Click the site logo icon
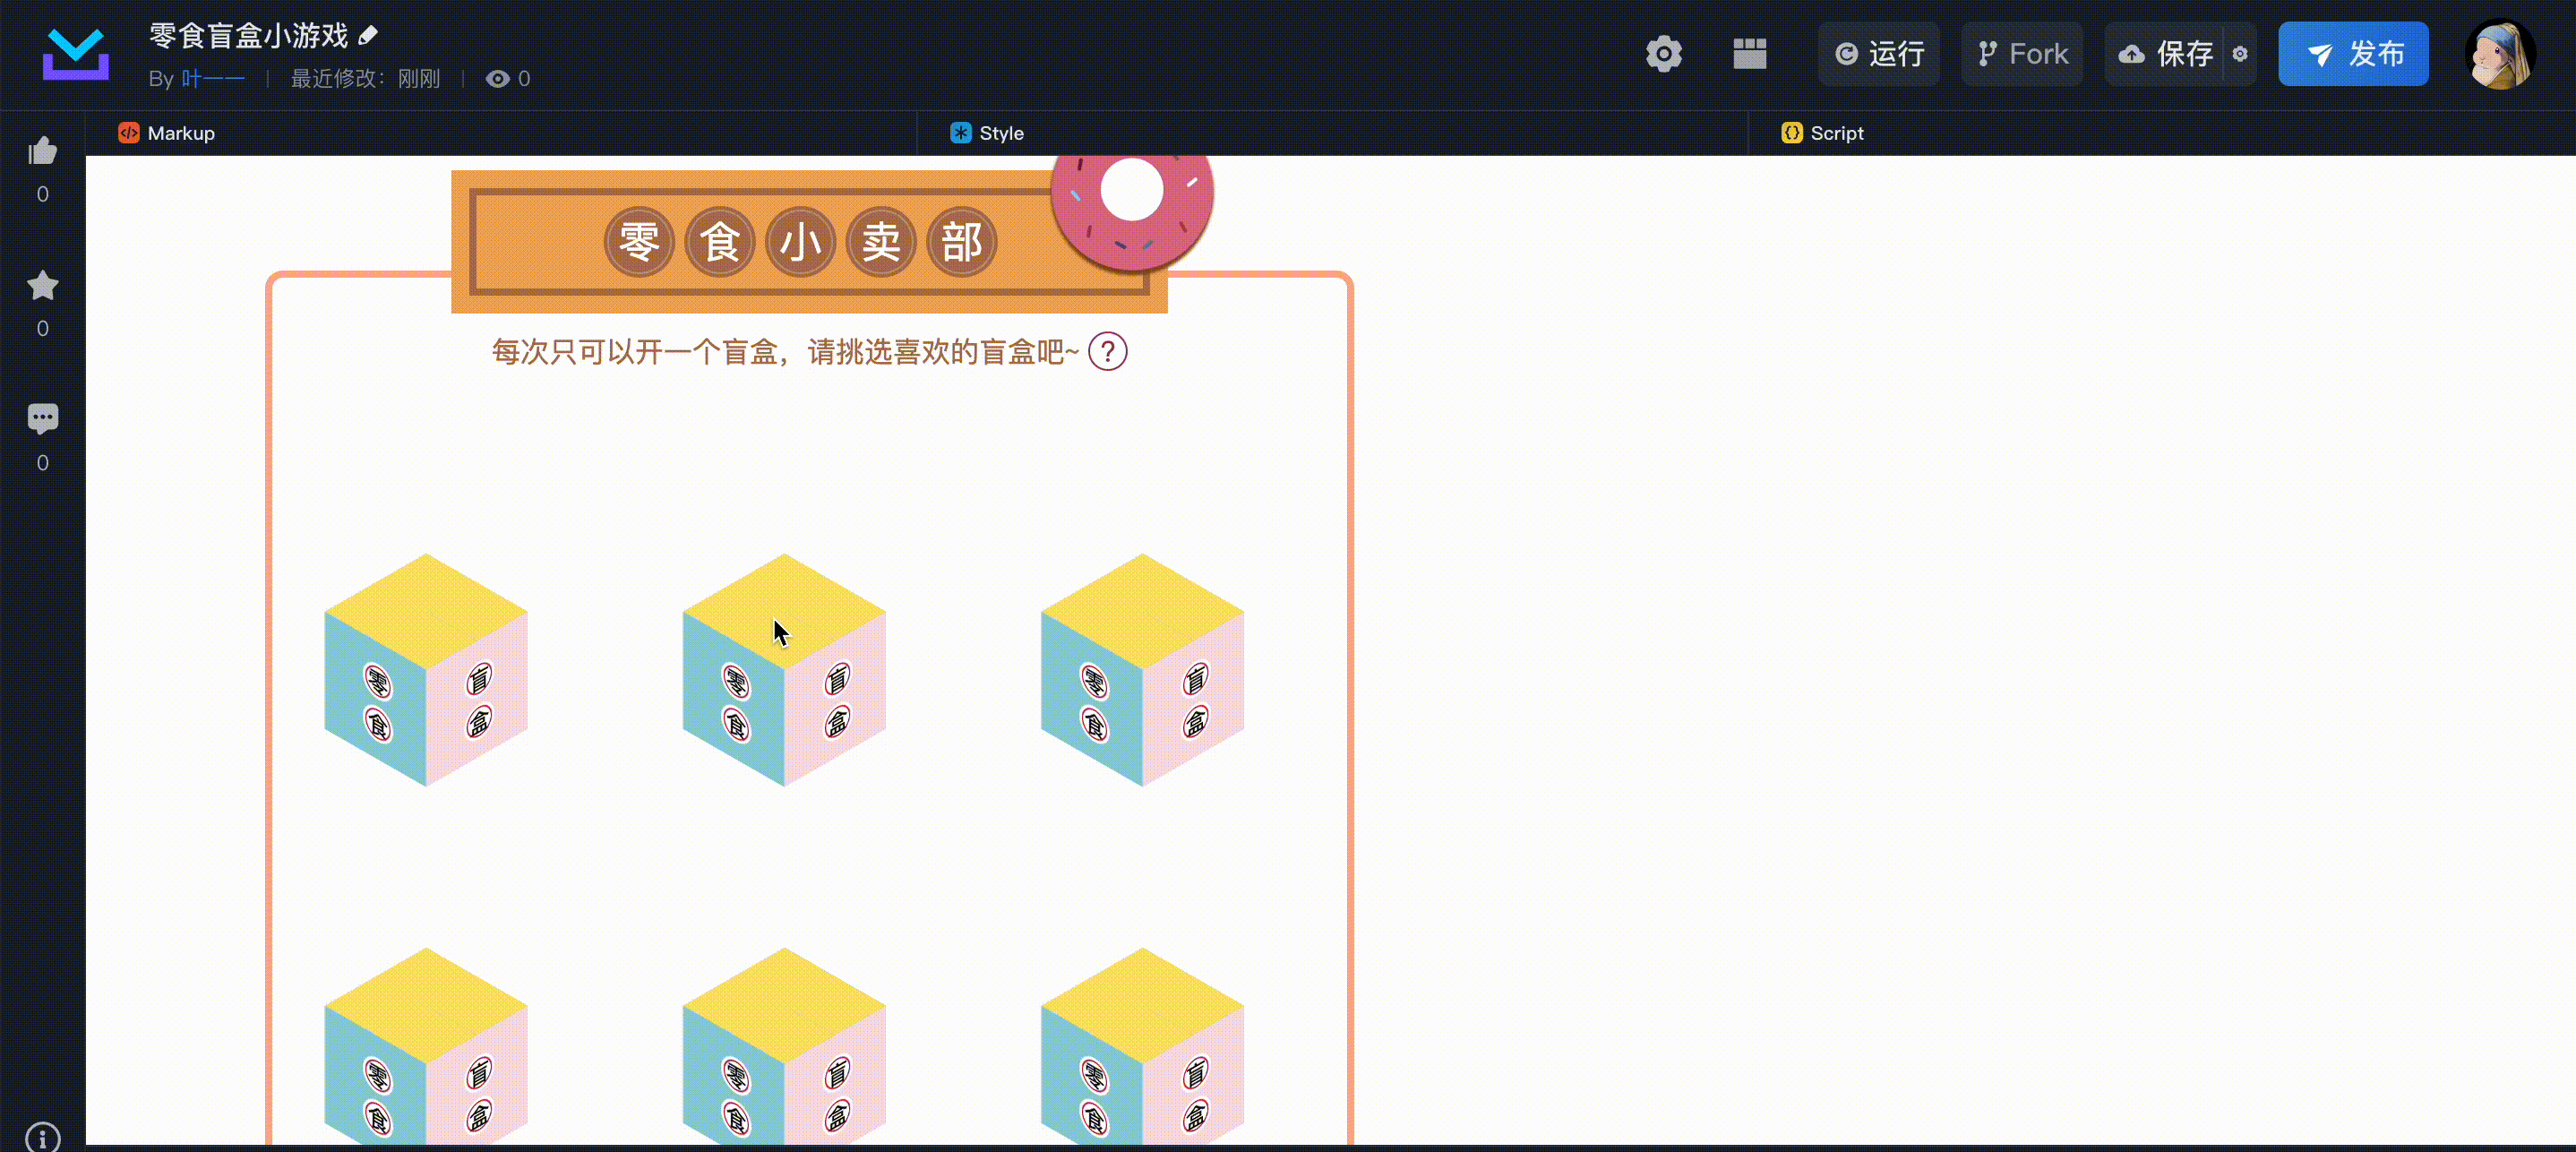2576x1152 pixels. [75, 54]
